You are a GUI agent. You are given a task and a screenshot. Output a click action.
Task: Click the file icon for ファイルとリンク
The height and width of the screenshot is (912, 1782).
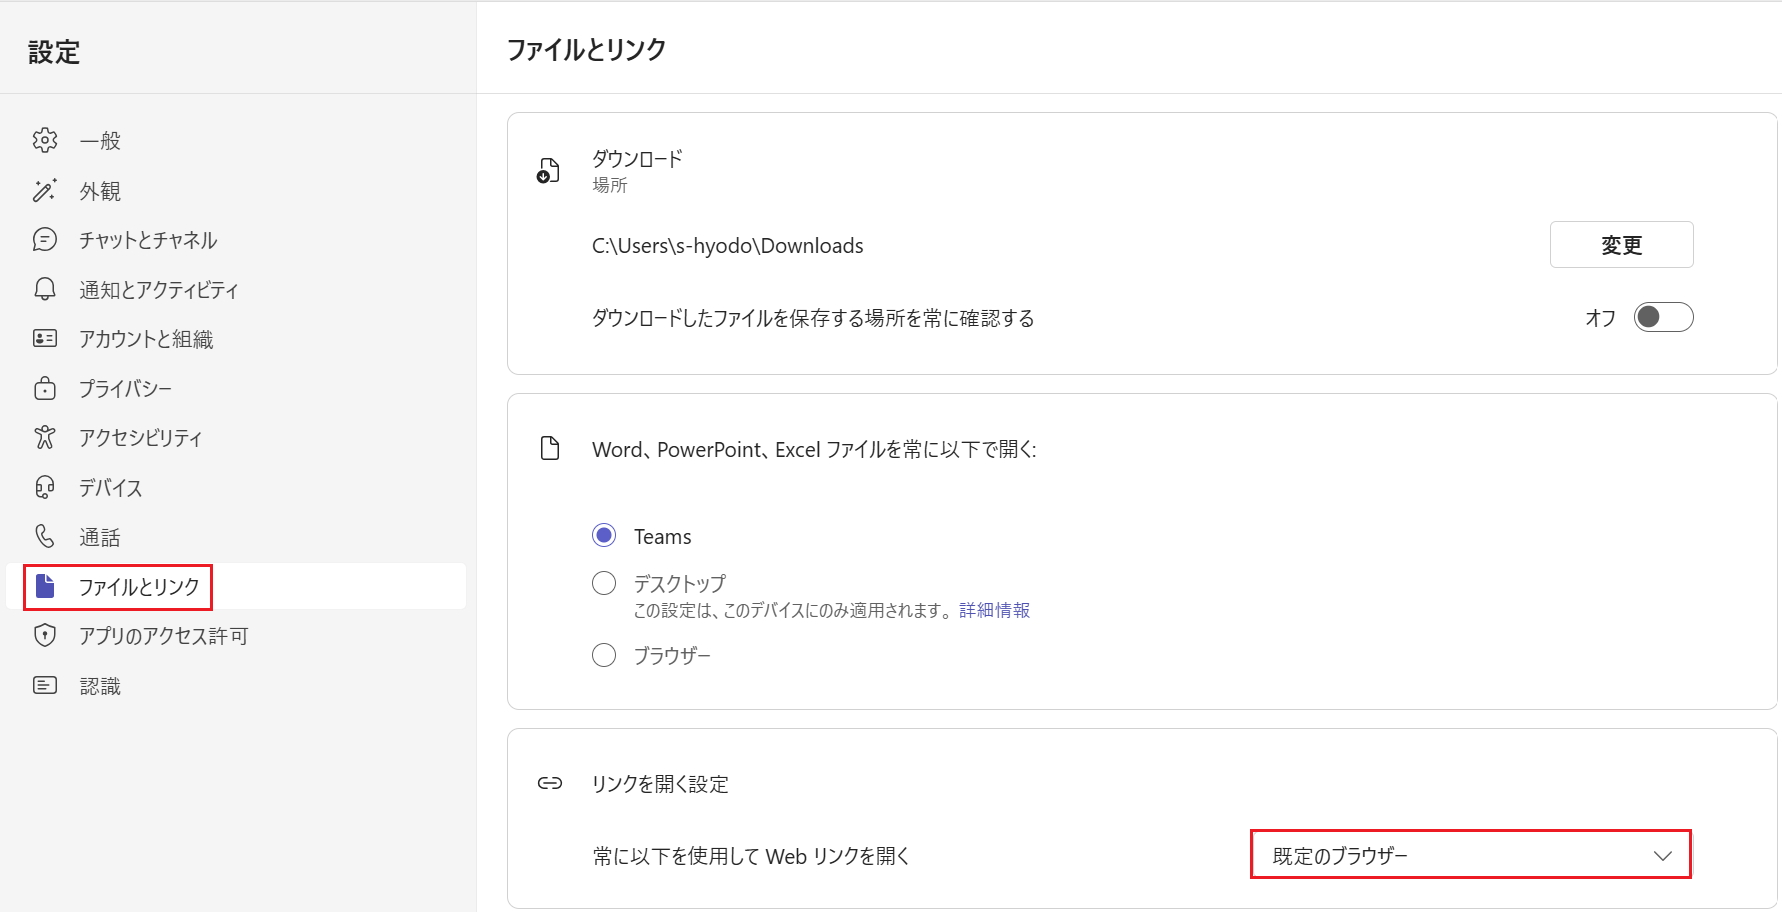coord(45,586)
